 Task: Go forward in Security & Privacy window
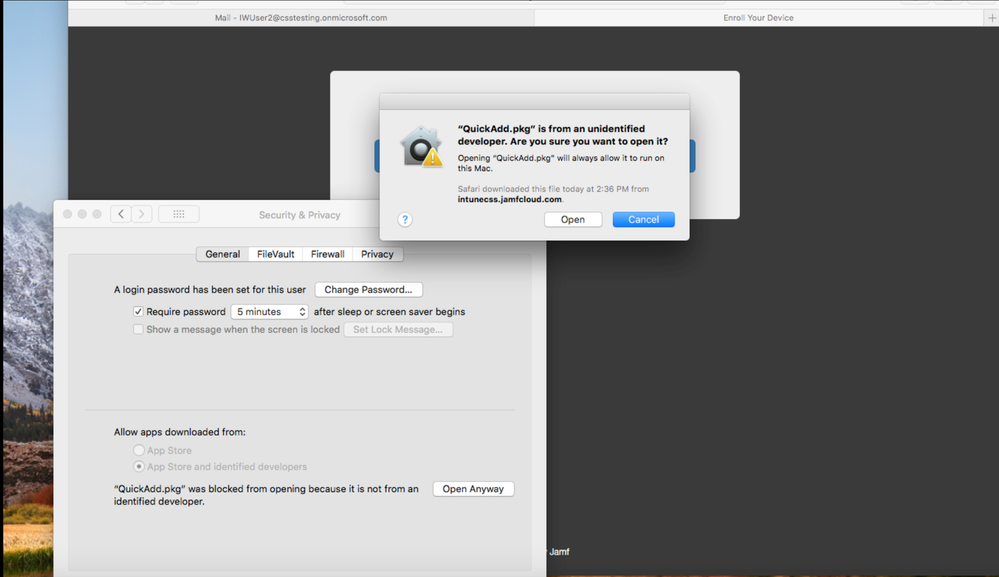142,214
